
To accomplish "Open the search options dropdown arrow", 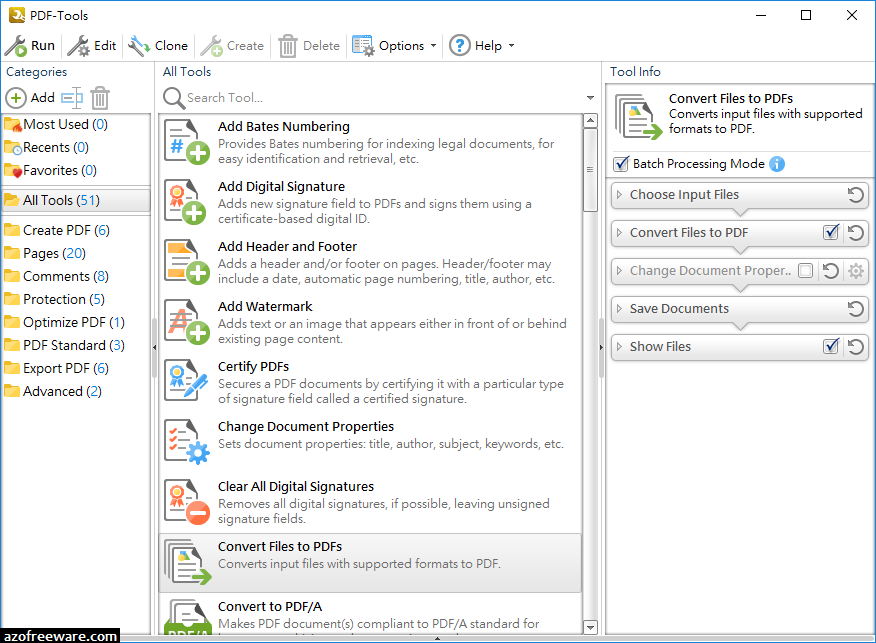I will click(x=590, y=98).
